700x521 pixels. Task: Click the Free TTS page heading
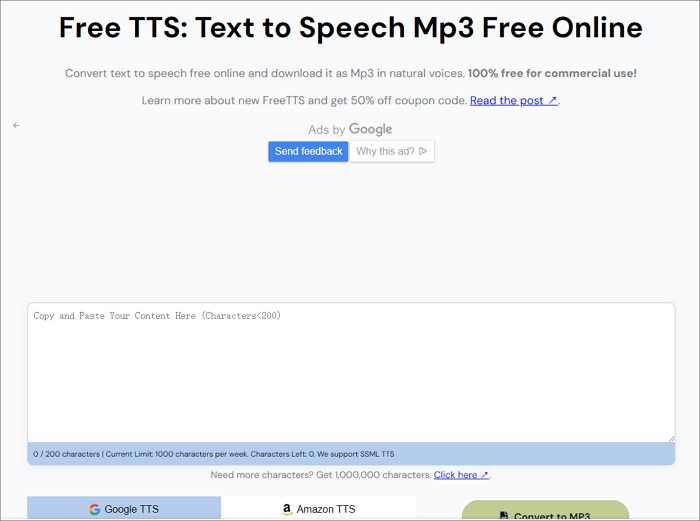(350, 28)
